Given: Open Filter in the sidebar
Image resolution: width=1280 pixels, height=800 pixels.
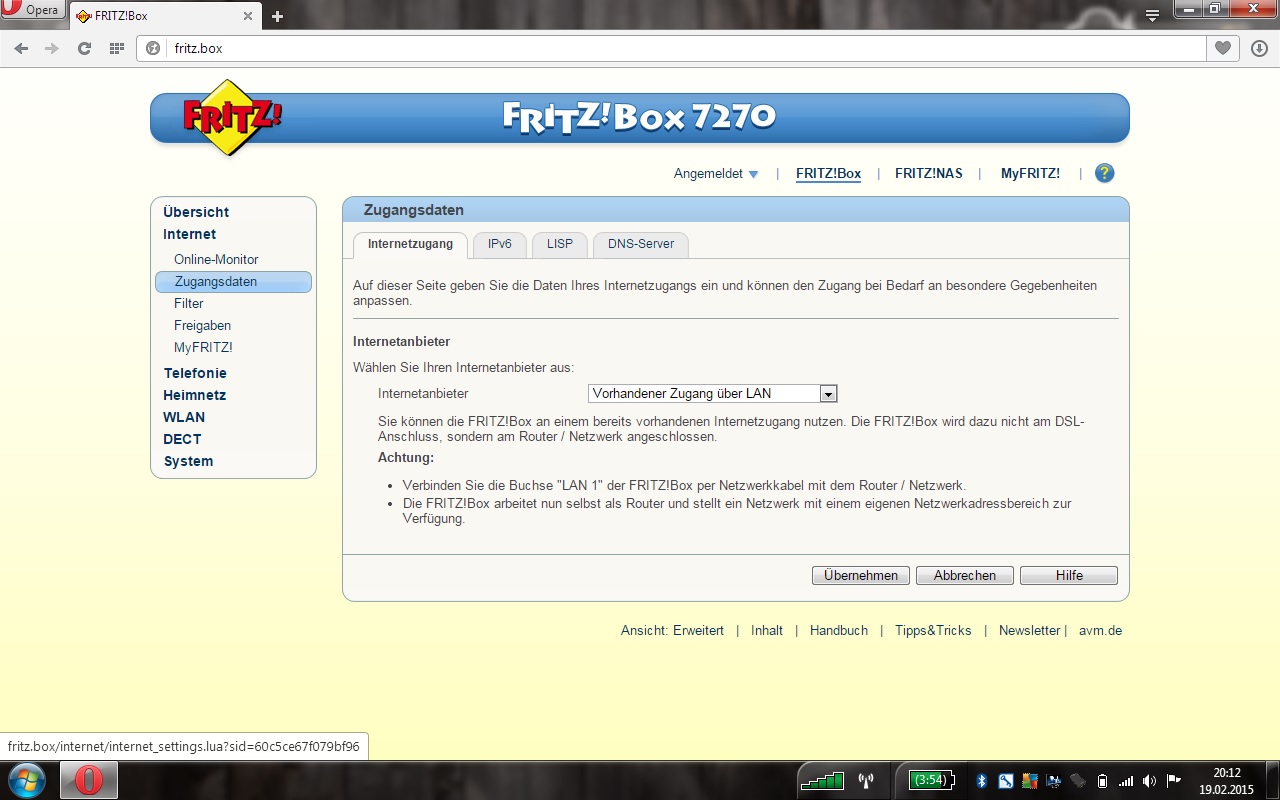Looking at the screenshot, I should [x=189, y=304].
